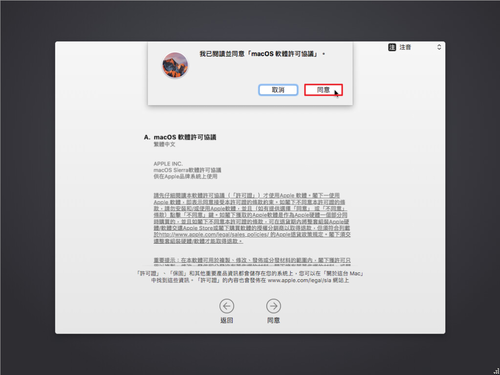This screenshot has width=500, height=375.
Task: Click the 返回 label under the back arrow
Action: (227, 320)
